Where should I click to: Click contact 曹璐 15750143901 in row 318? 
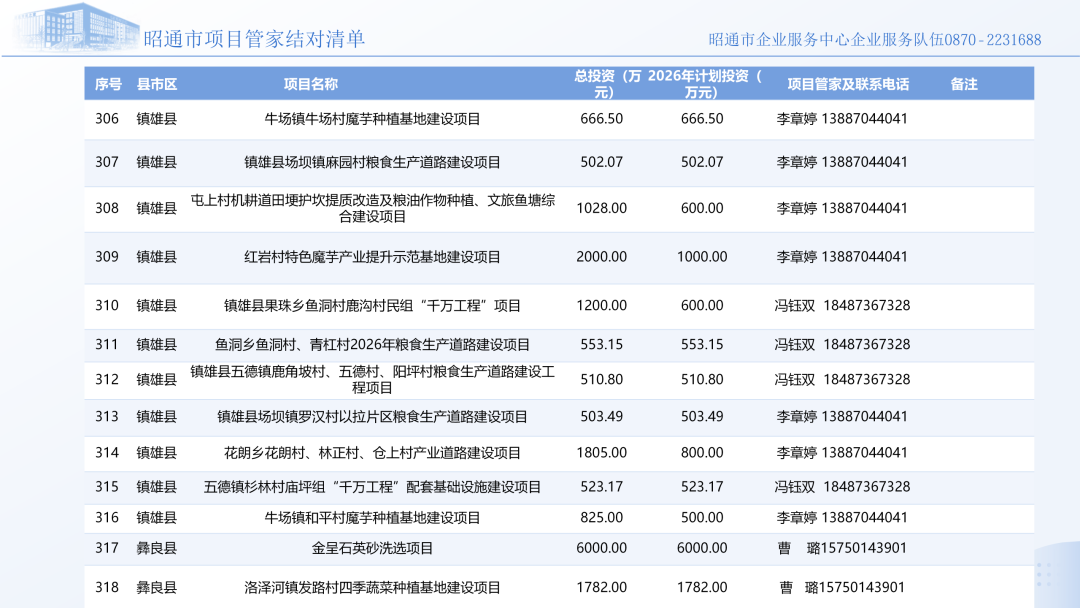(x=842, y=587)
